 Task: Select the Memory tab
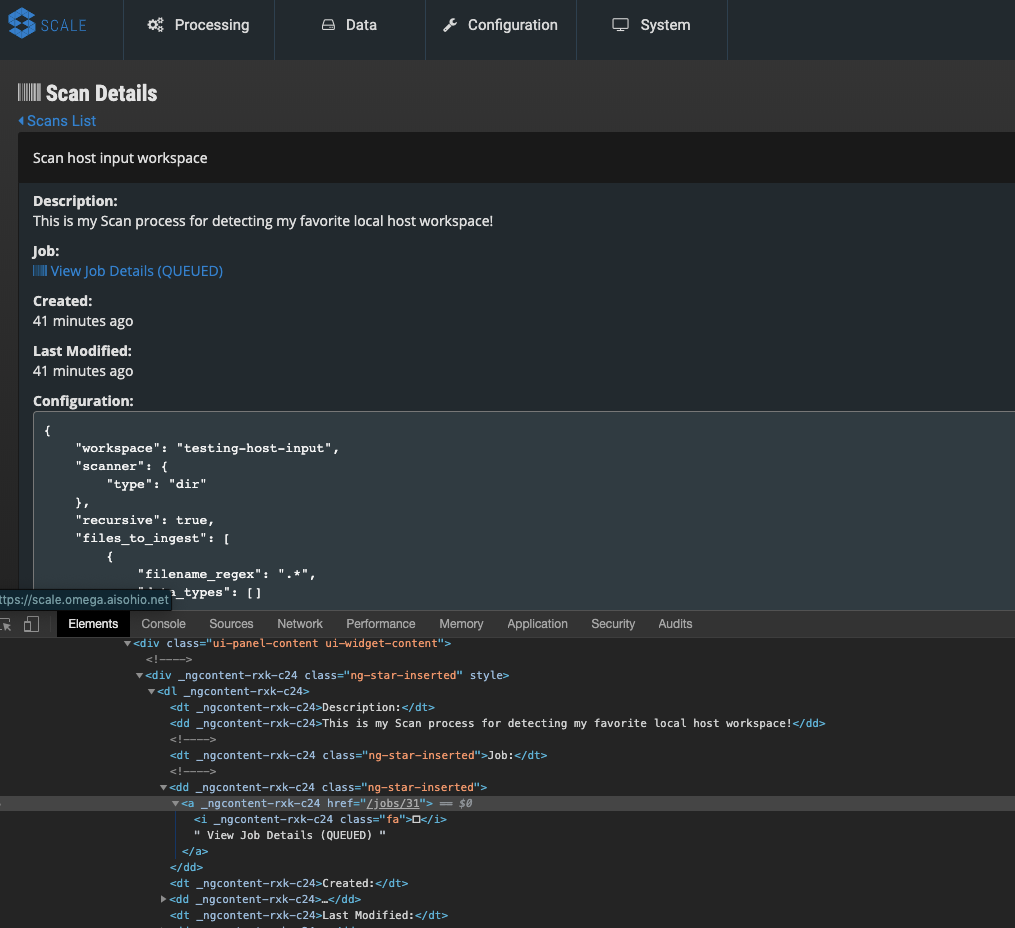click(461, 623)
